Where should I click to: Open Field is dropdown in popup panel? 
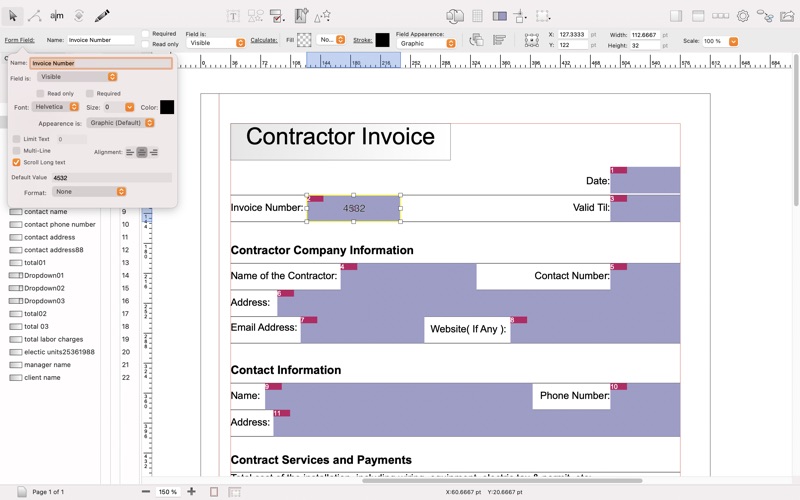(77, 77)
